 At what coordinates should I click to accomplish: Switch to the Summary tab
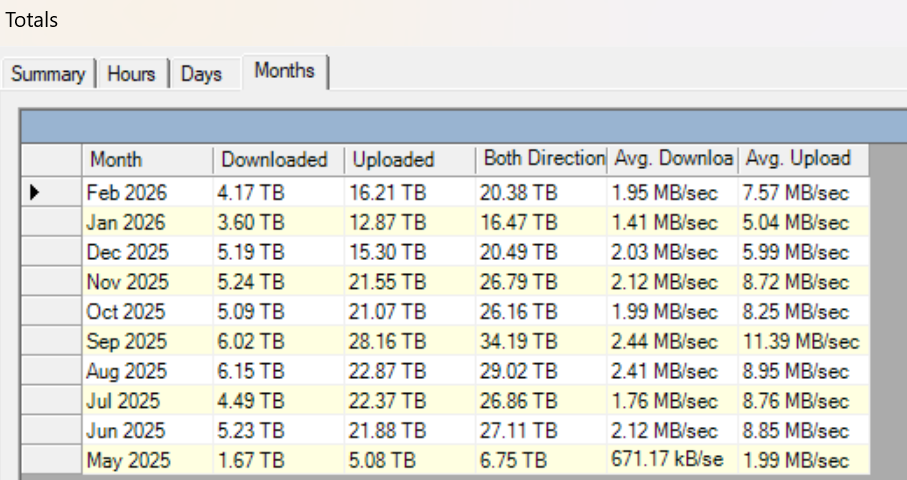click(x=49, y=73)
